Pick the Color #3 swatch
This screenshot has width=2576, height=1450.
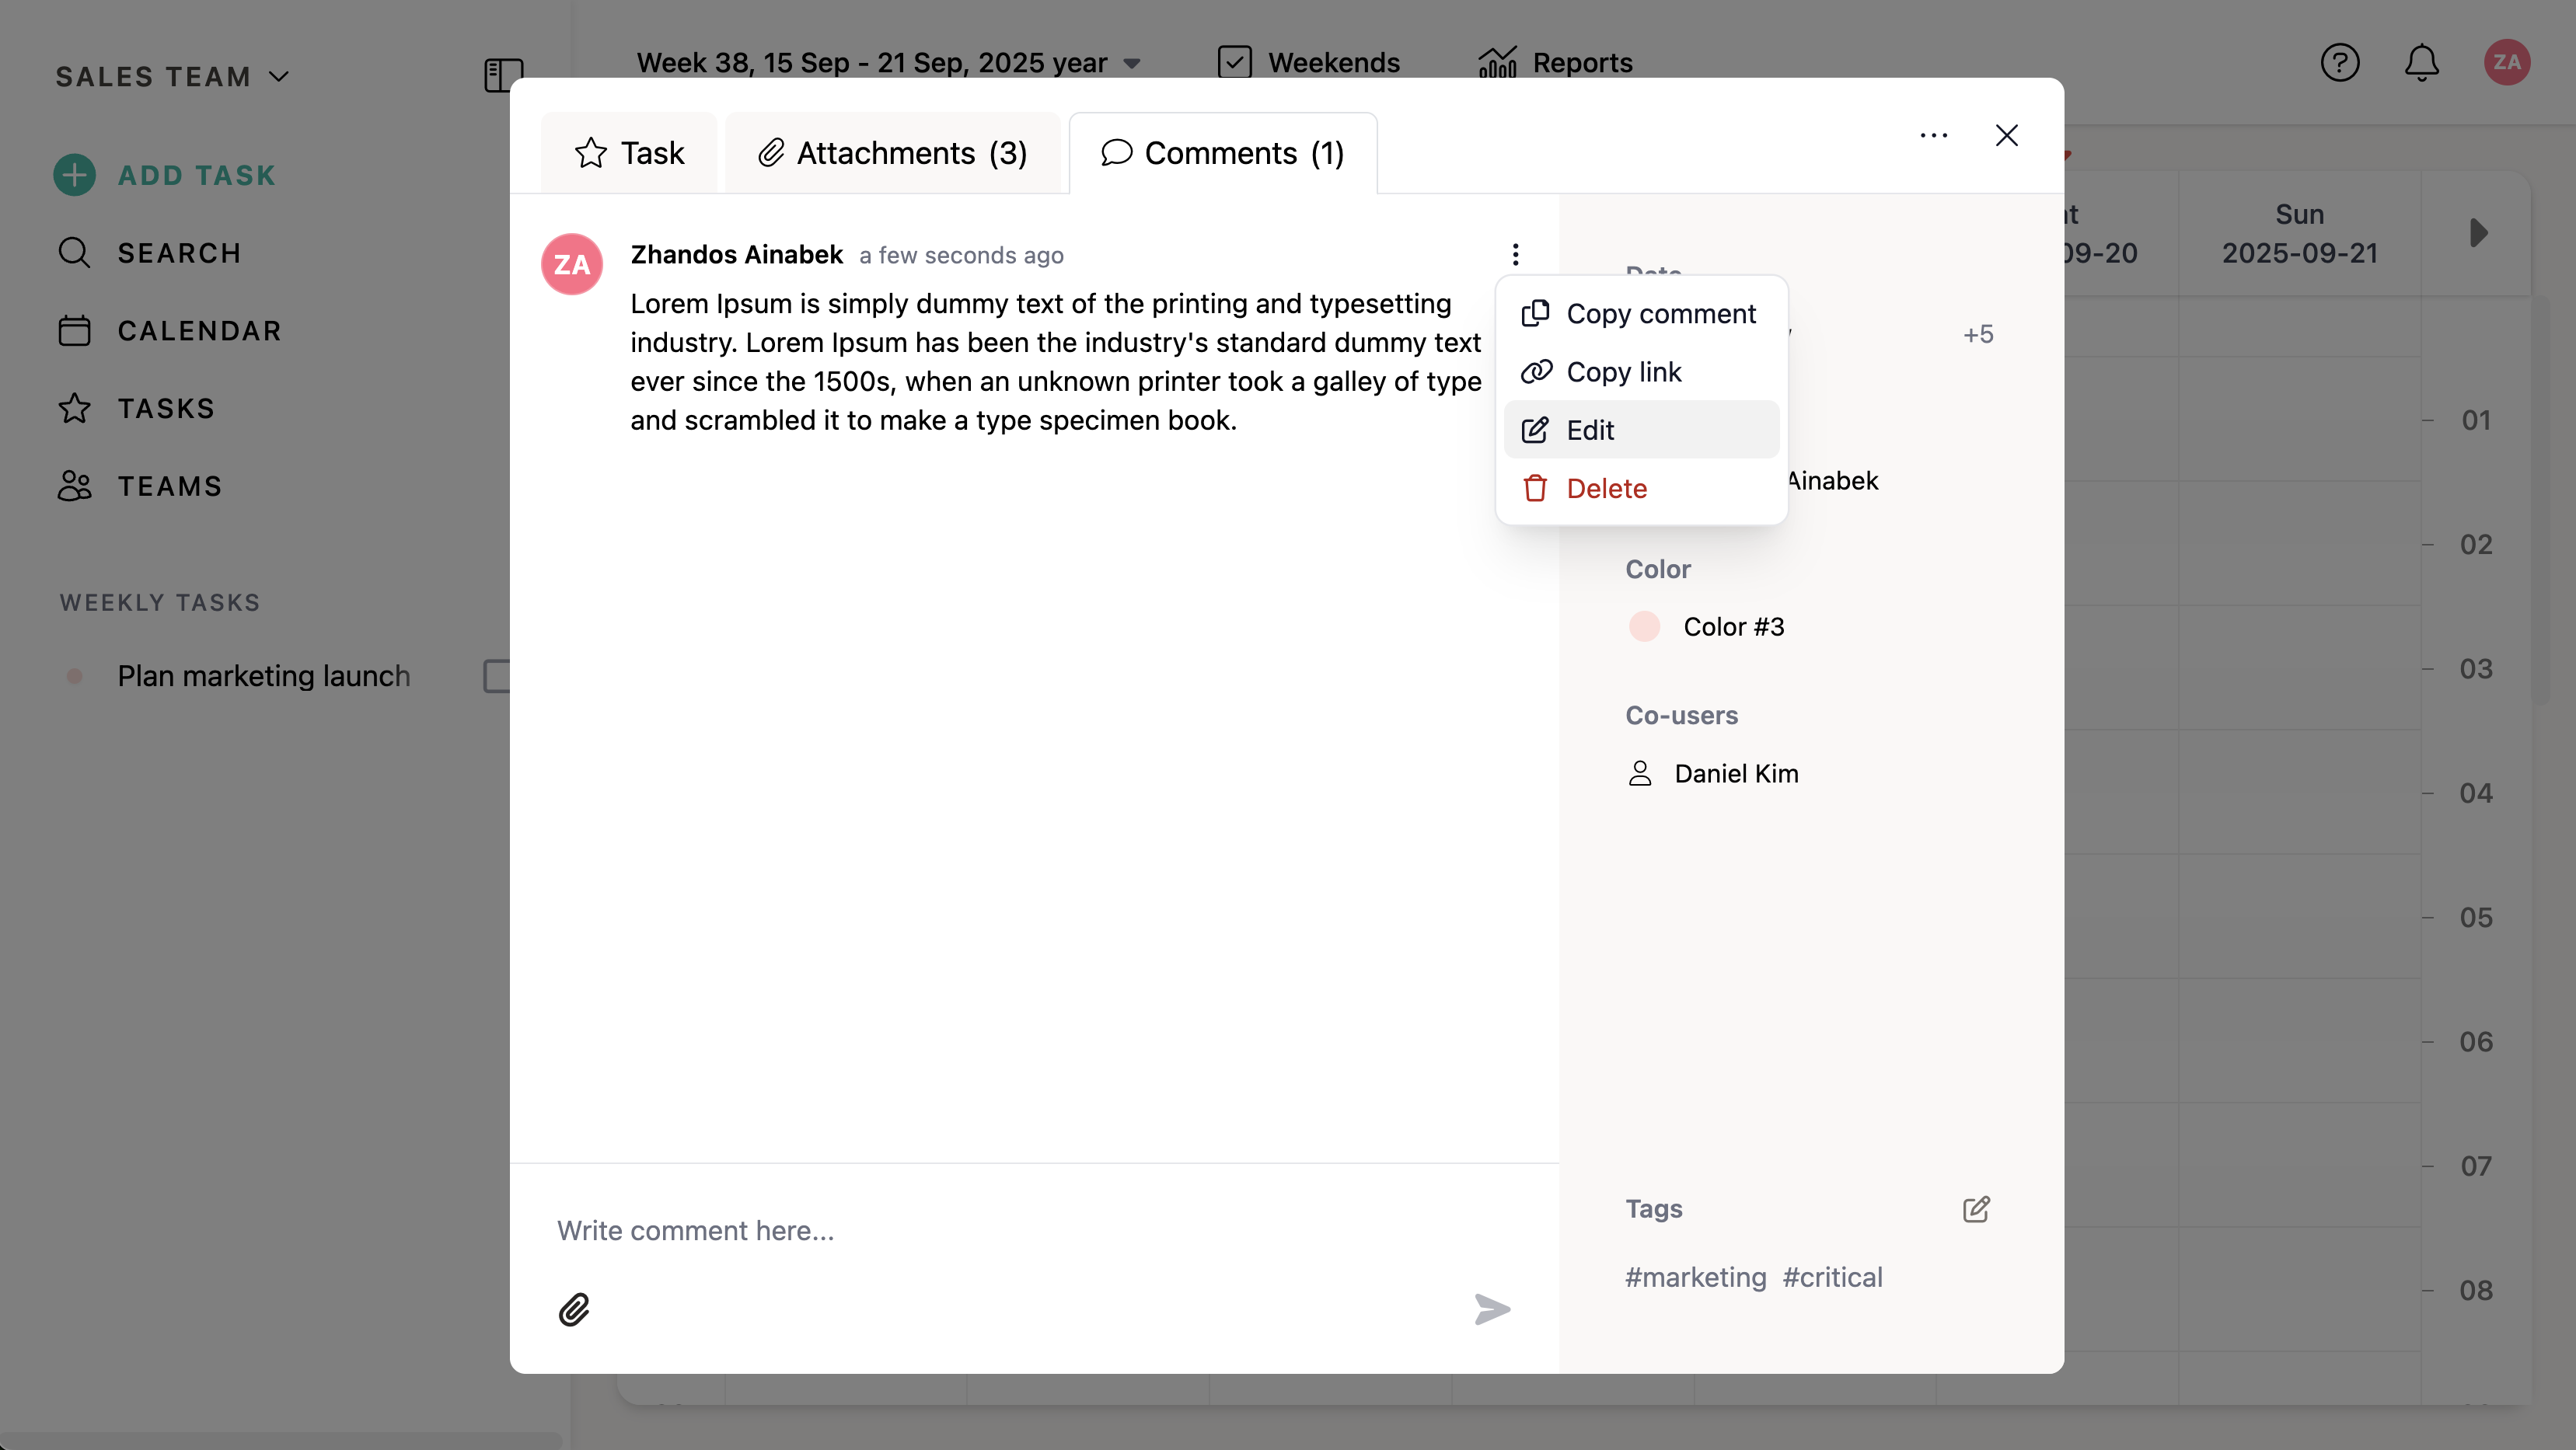click(1644, 627)
